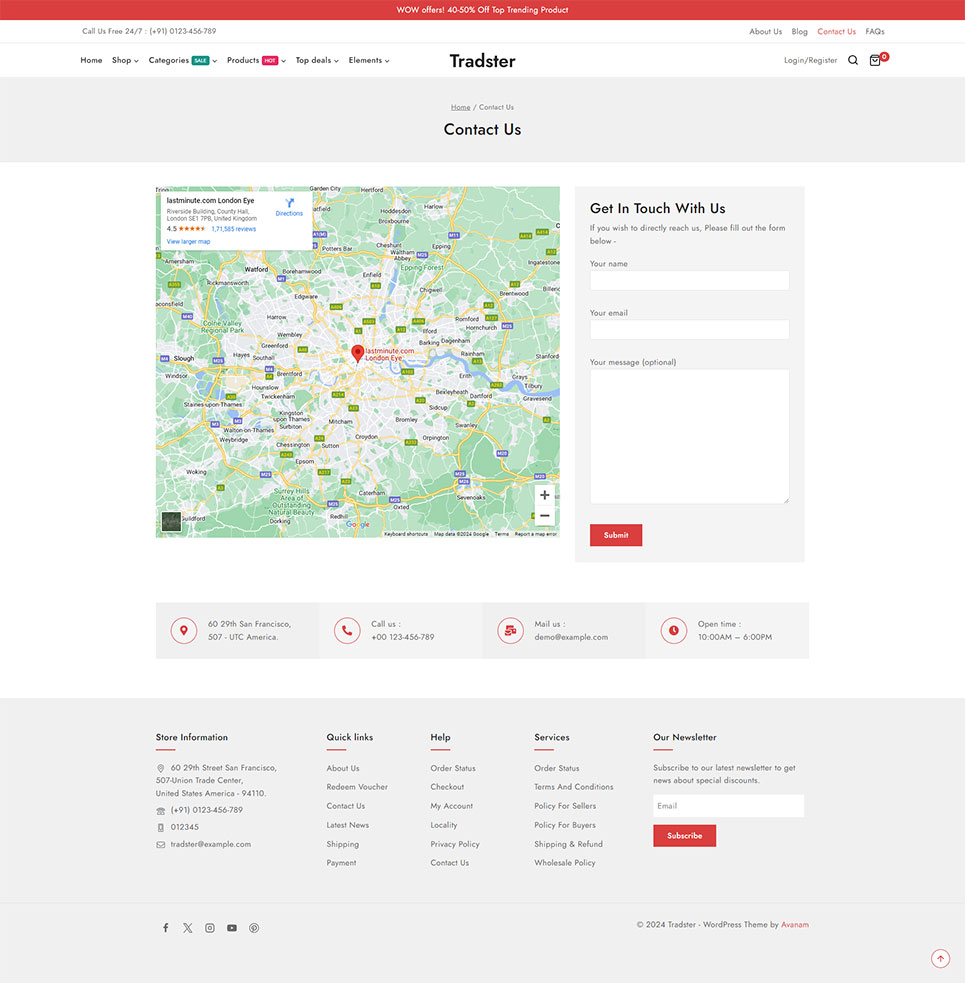Expand the Elements menu
Screen dimensions: 965x984
click(x=369, y=60)
